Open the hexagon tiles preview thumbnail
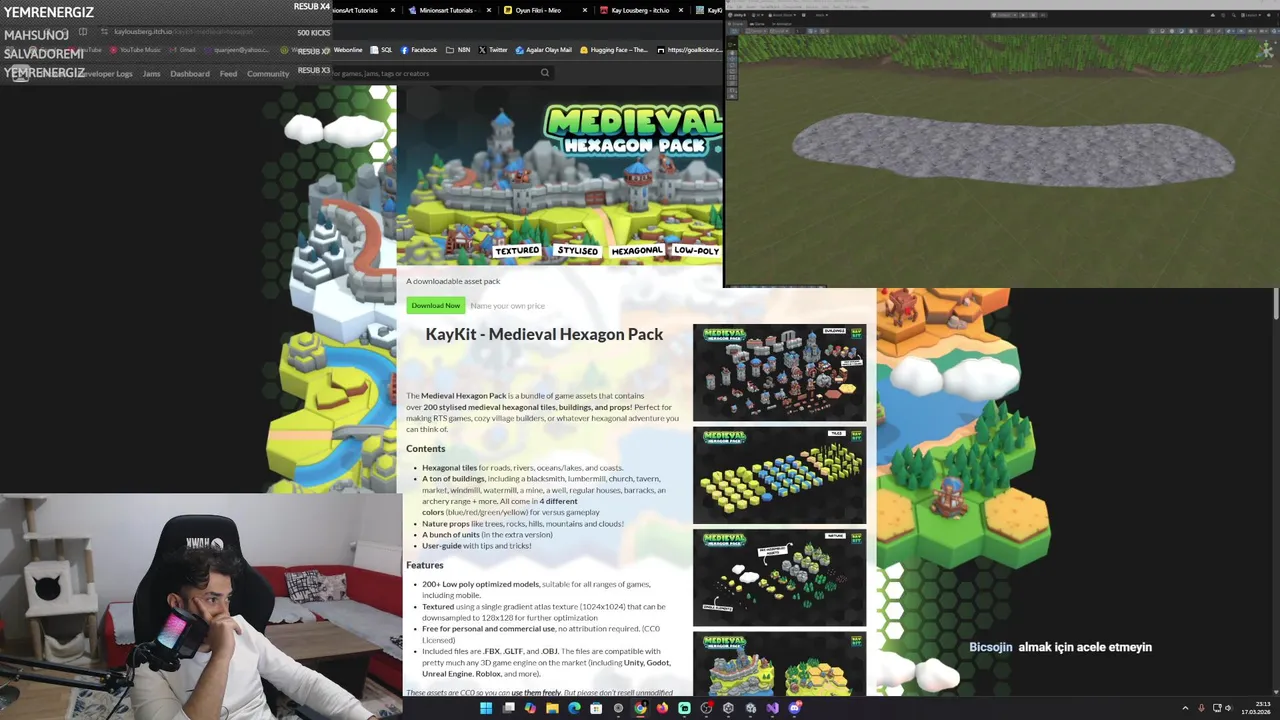Screen dimensions: 1280x720 coord(779,475)
